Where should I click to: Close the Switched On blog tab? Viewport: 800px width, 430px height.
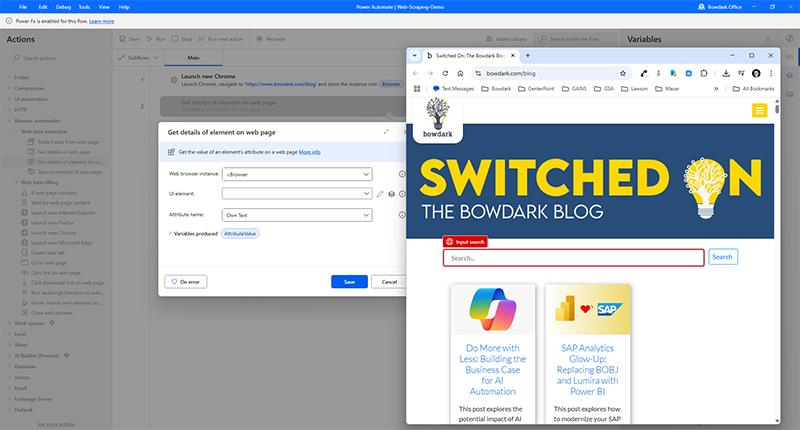[513, 56]
